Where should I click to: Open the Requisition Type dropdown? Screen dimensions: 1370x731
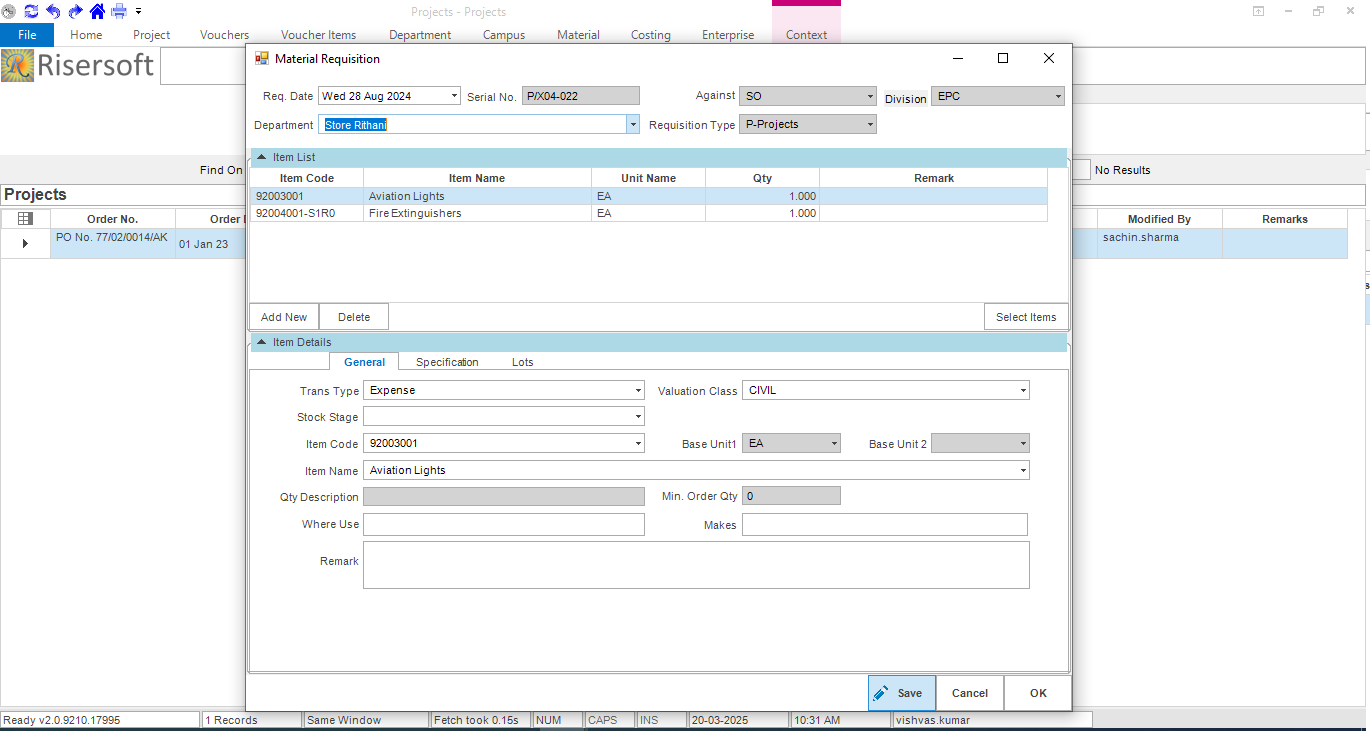870,125
